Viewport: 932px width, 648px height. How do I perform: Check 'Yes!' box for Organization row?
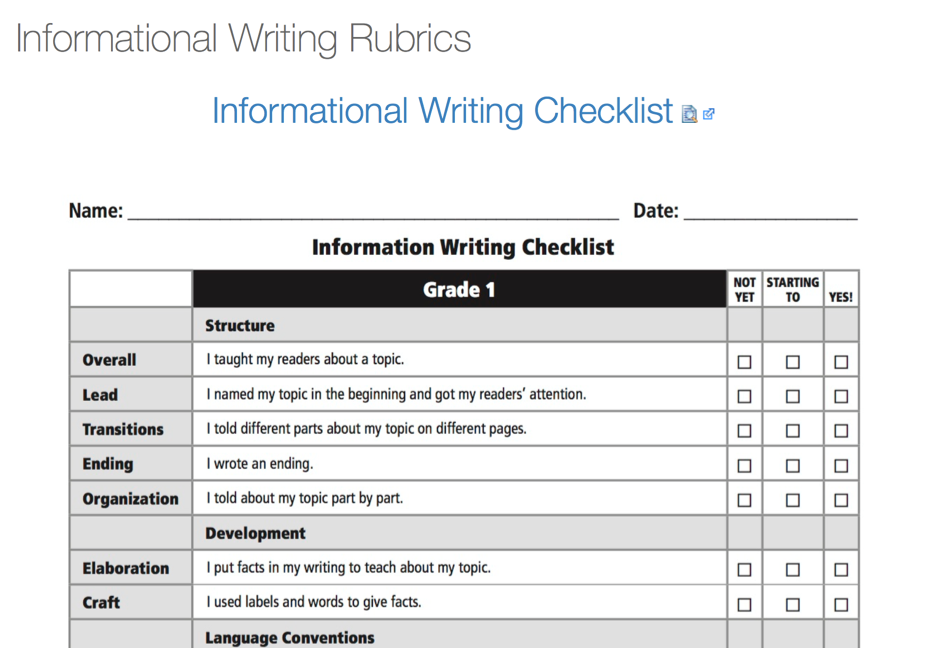841,500
